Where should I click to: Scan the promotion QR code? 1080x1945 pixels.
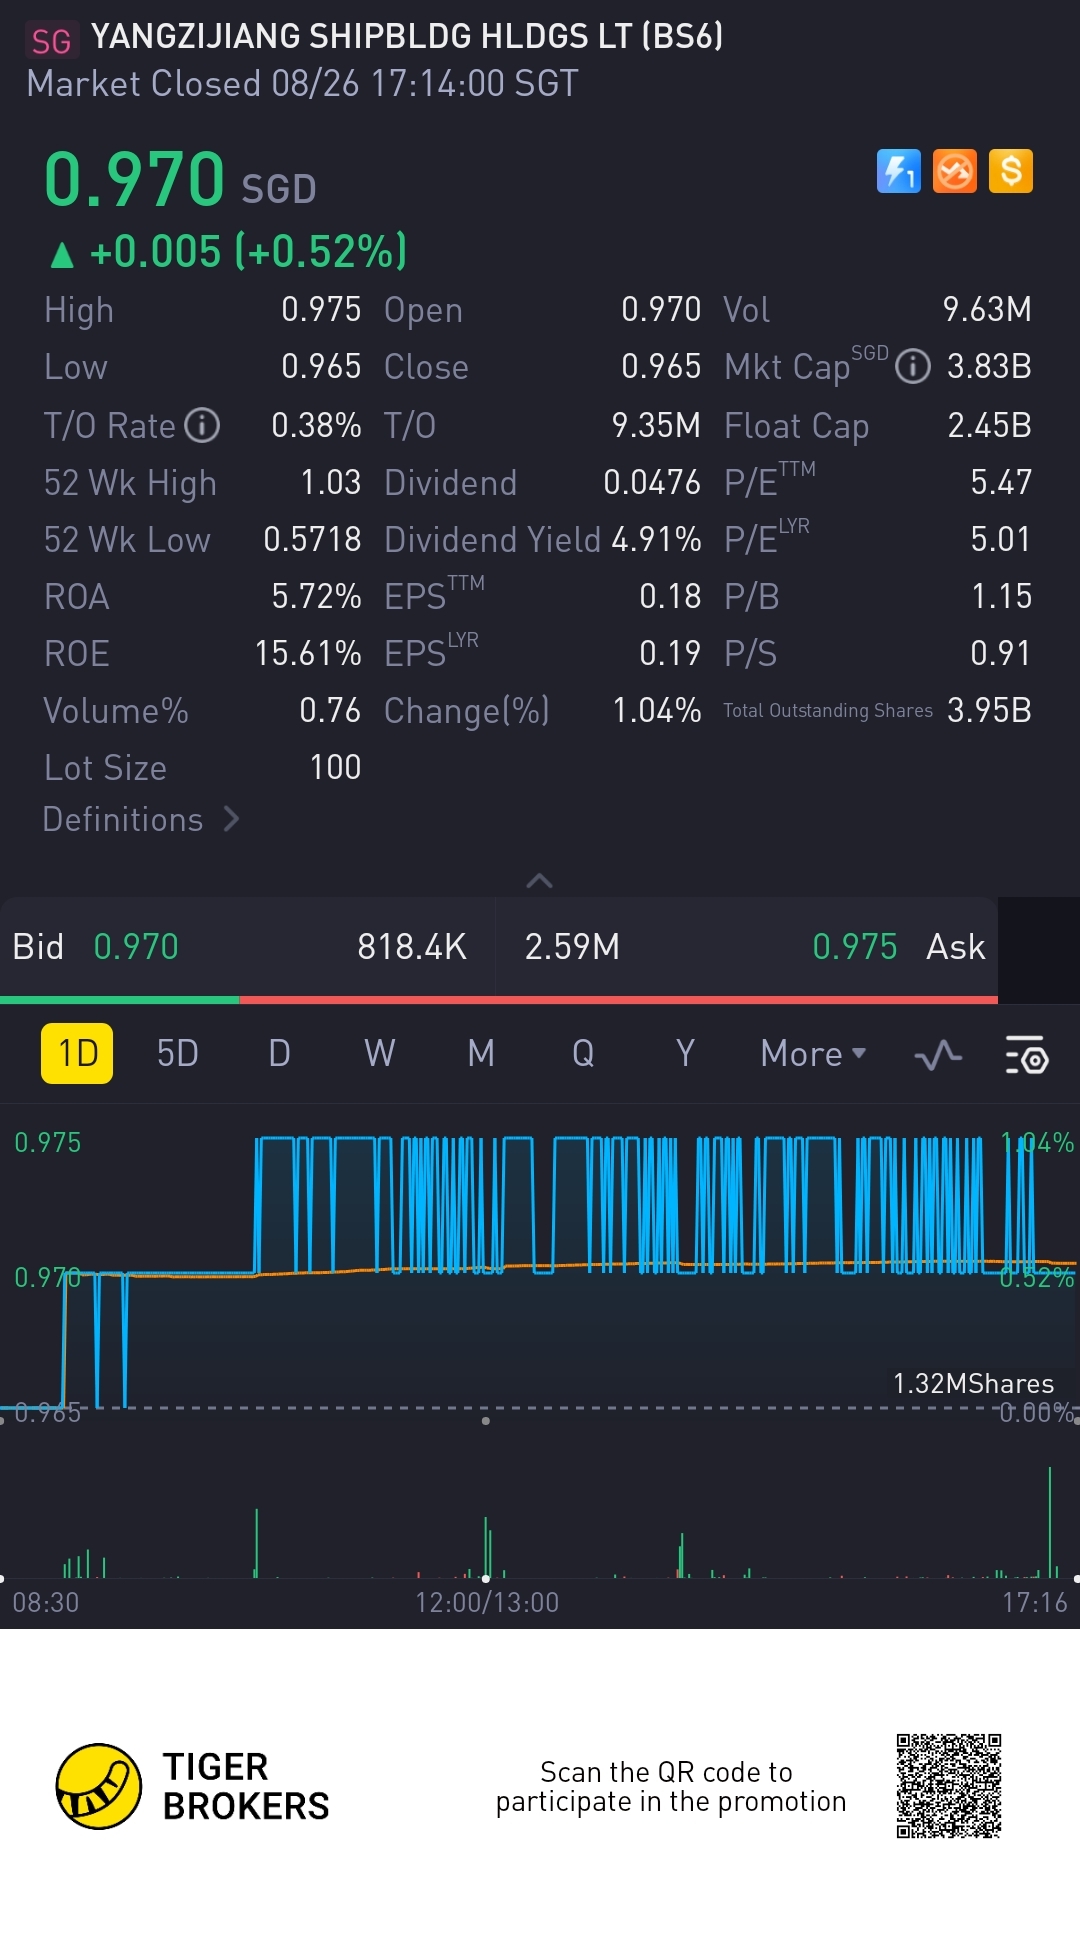948,1786
